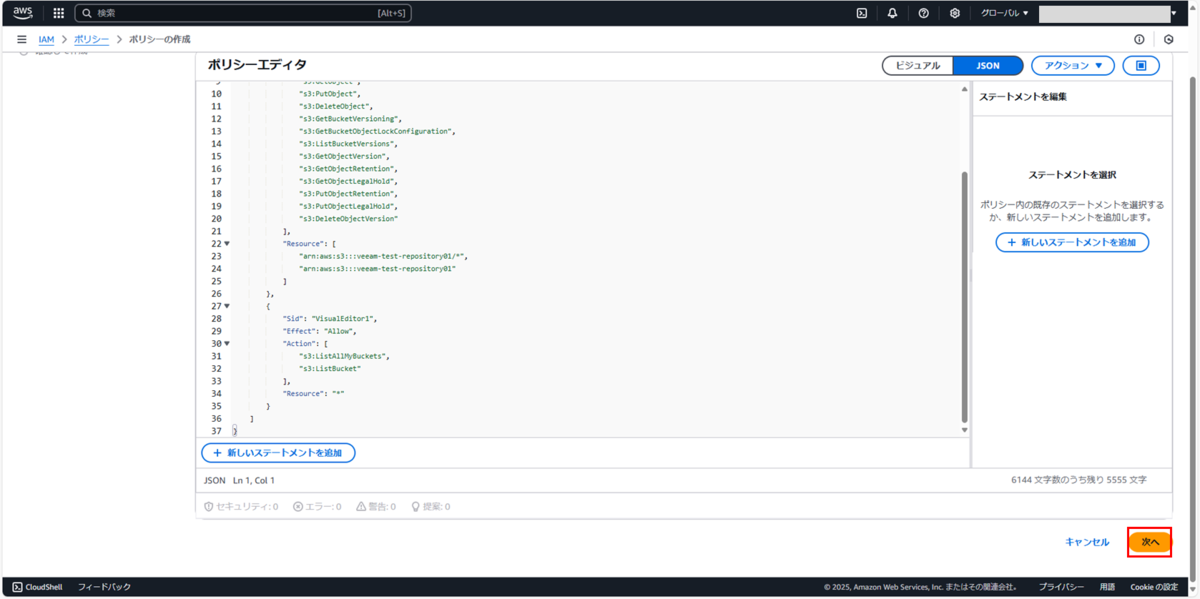Click the security findings shield icon
Viewport: 1200px width, 599px height.
208,507
